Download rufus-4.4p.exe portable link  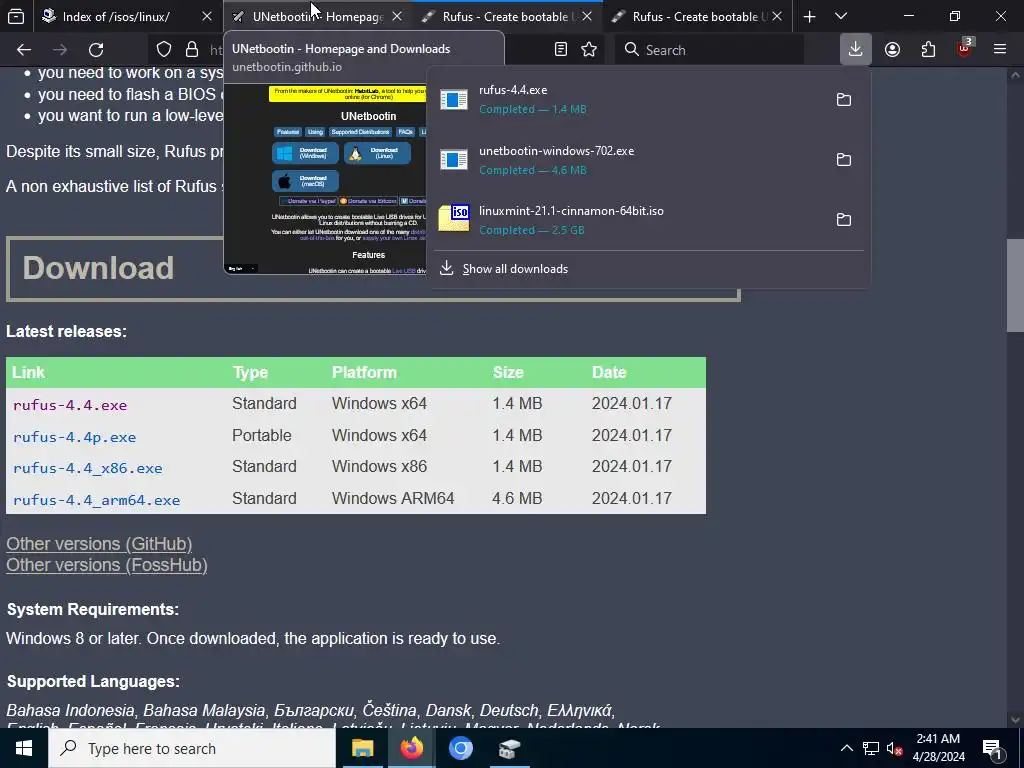74,437
